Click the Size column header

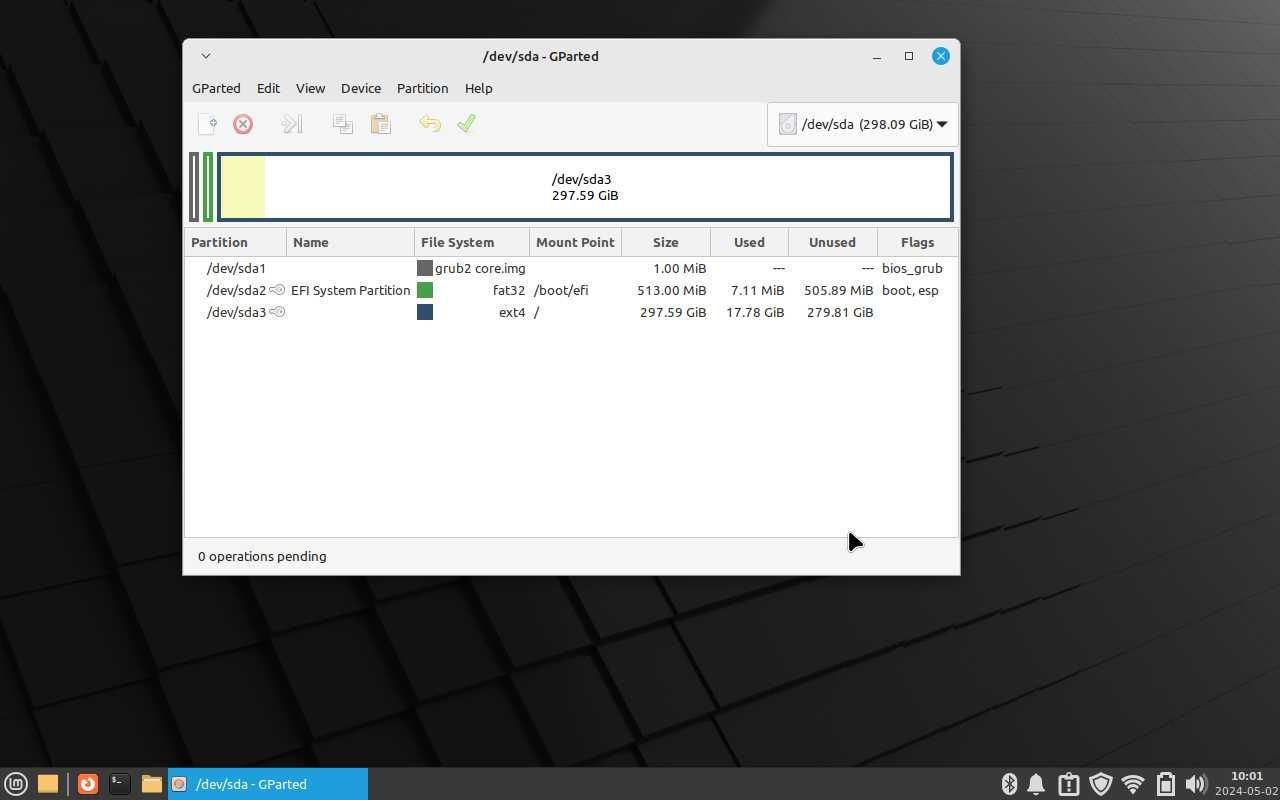(x=666, y=242)
